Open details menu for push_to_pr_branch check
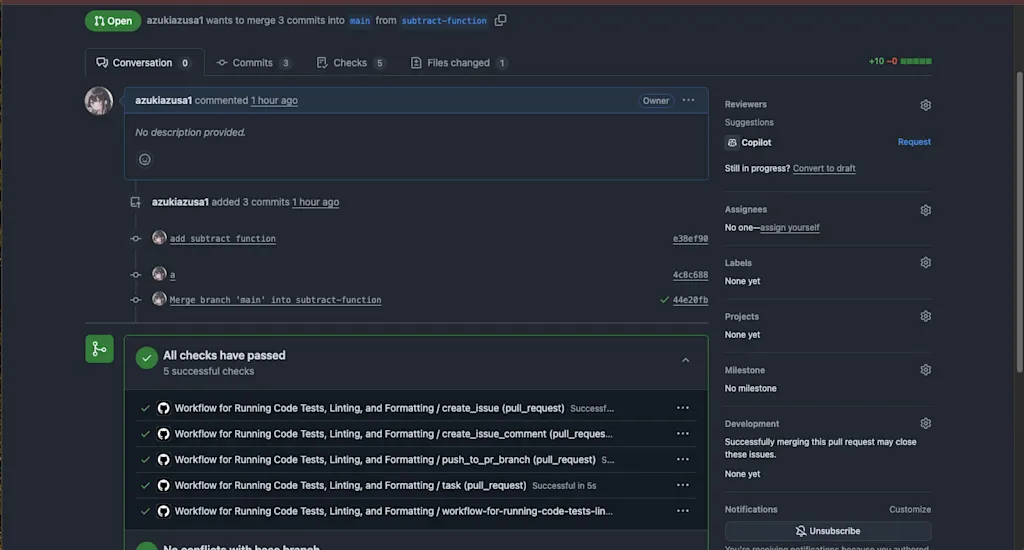This screenshot has height=550, width=1024. pyautogui.click(x=682, y=460)
